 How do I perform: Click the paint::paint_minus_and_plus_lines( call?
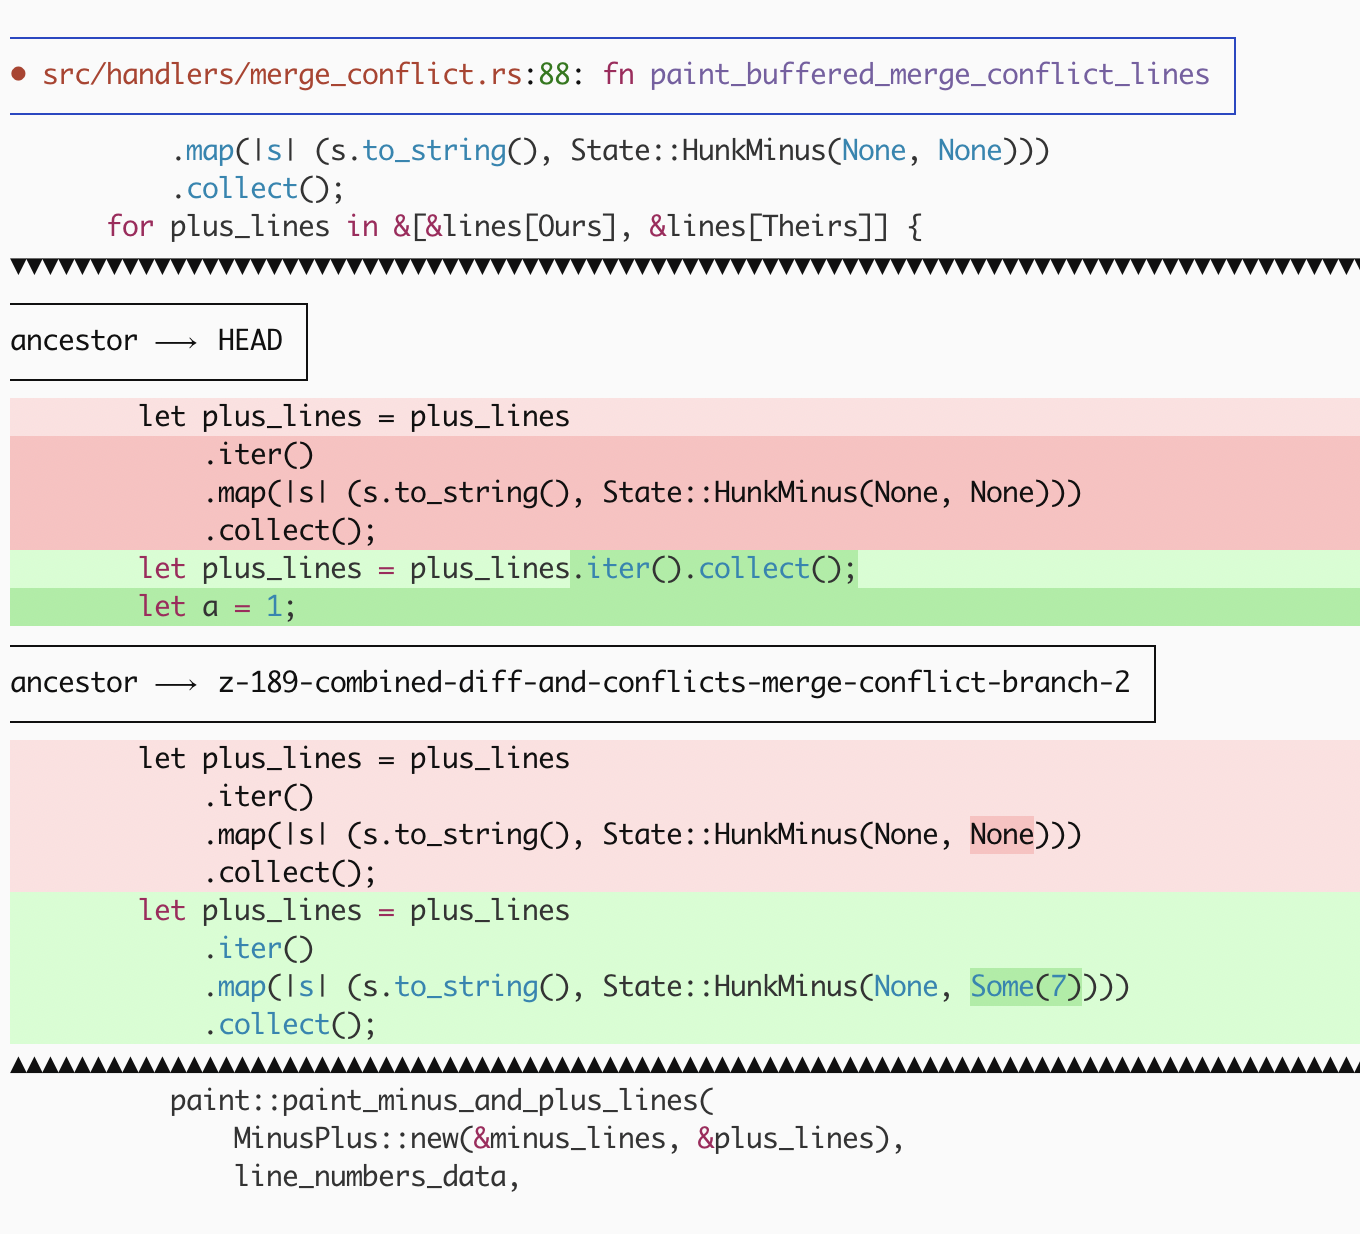(x=442, y=1101)
